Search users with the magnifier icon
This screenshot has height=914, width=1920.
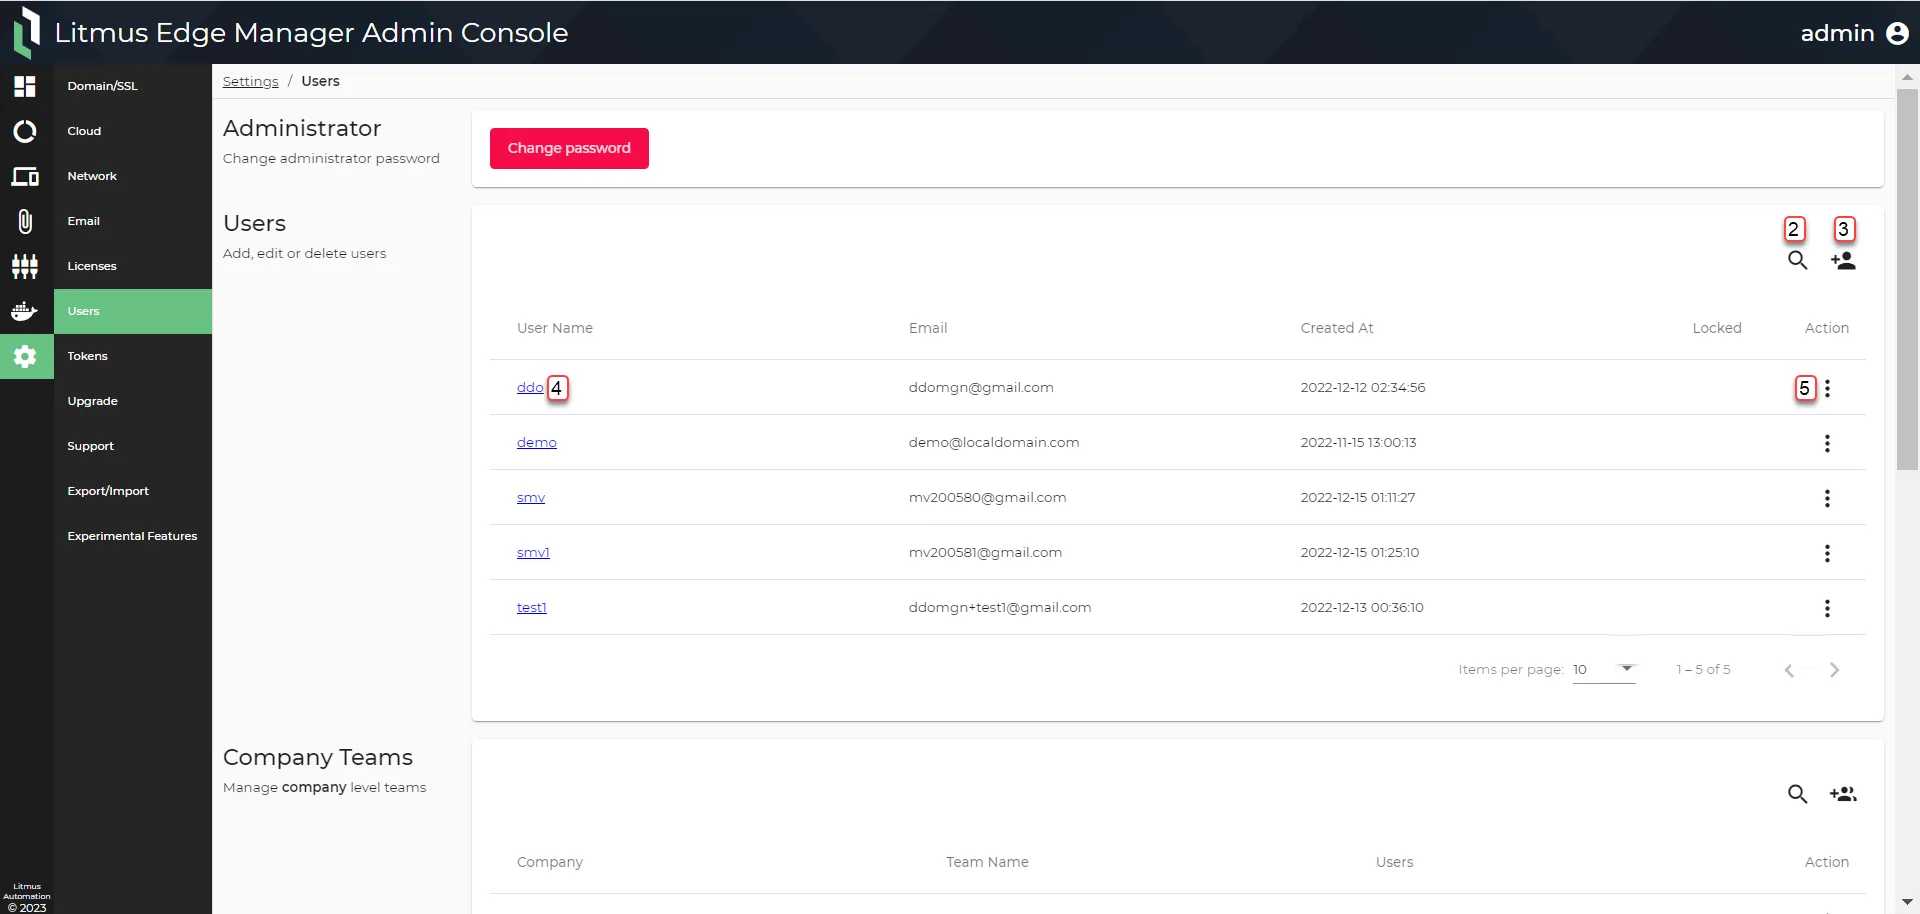(1797, 261)
